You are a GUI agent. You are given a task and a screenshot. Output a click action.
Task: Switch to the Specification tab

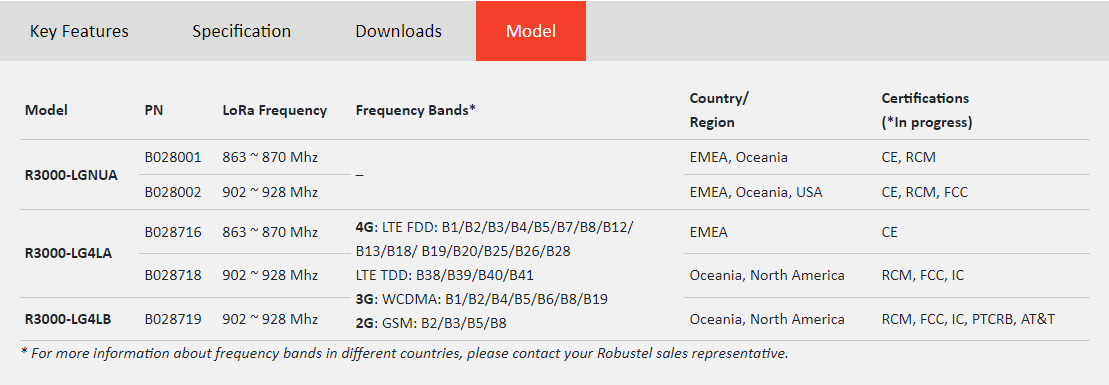coord(241,31)
